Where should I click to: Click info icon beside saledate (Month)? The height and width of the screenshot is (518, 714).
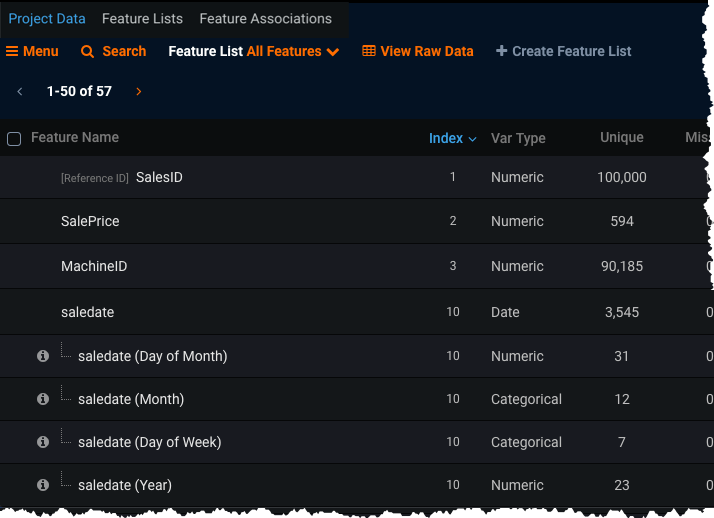[43, 399]
